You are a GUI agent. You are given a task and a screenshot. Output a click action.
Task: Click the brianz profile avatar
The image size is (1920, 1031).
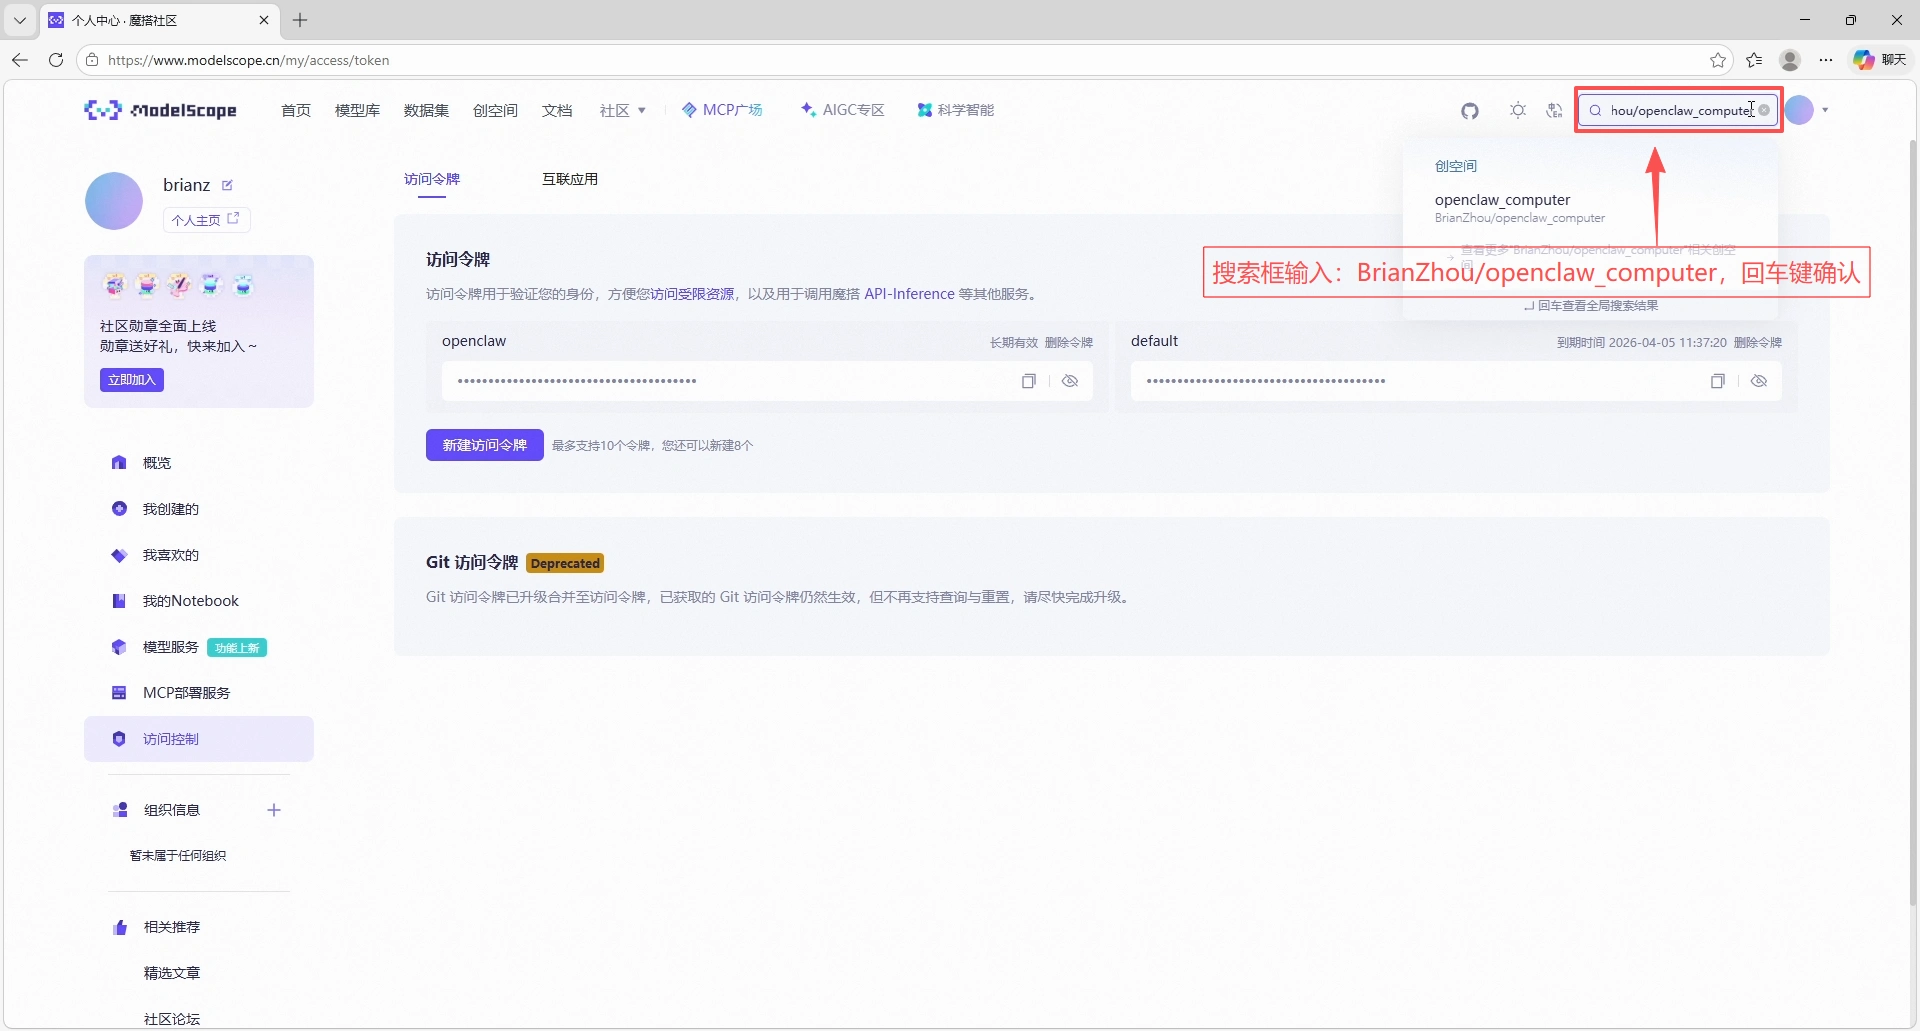114,201
